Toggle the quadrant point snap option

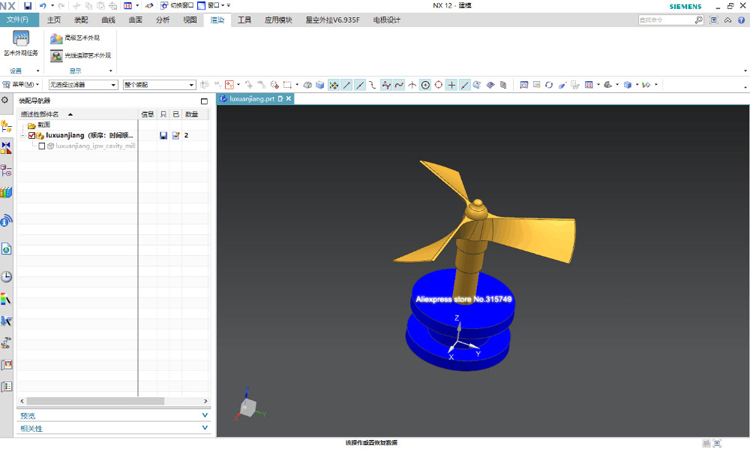tap(438, 85)
